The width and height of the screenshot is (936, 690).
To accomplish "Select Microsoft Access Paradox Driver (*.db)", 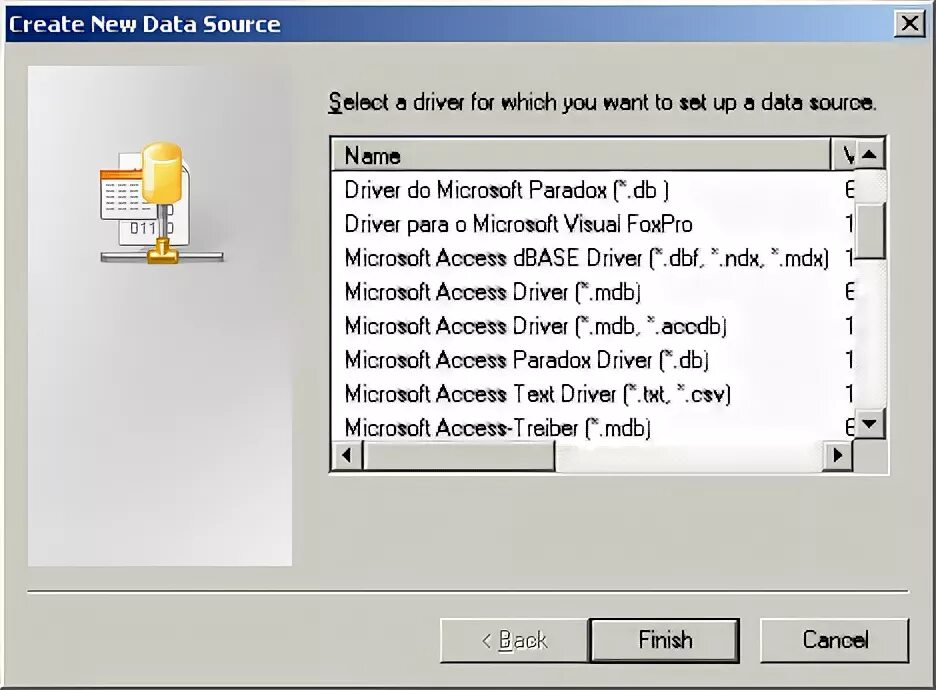I will pos(593,360).
